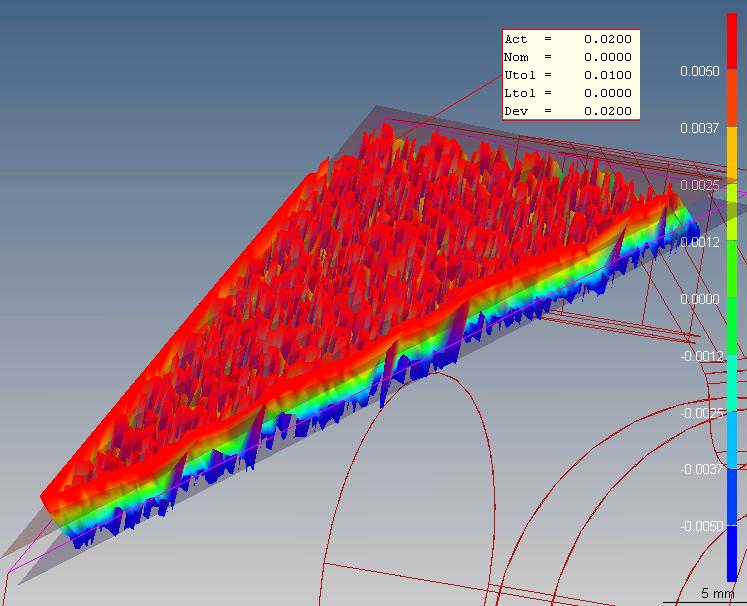Viewport: 747px width, 606px height.
Task: Click the 0.0000 color scale label
Action: [700, 299]
